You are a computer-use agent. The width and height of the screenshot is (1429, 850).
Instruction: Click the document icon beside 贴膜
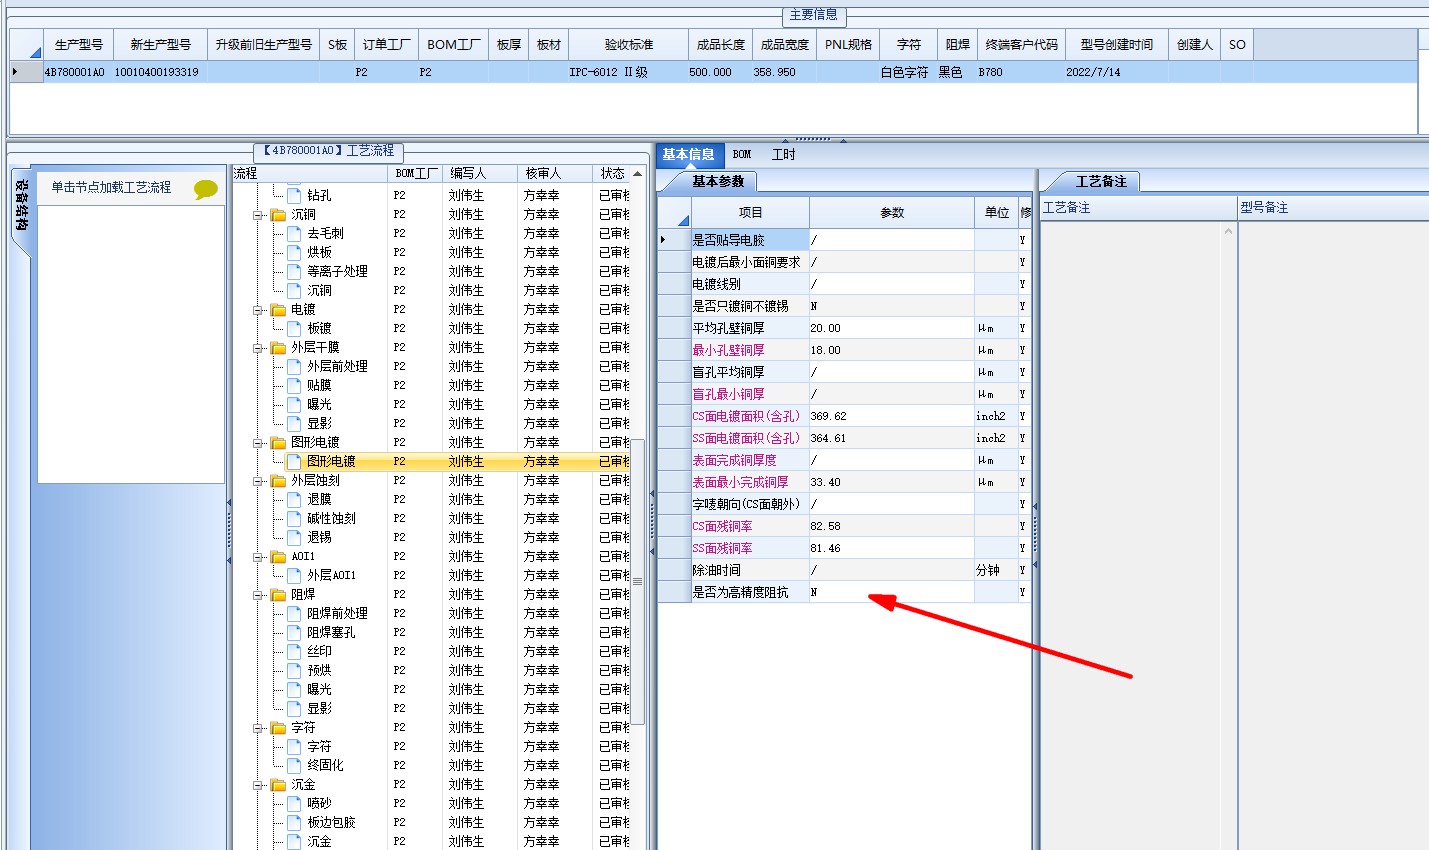coord(294,385)
